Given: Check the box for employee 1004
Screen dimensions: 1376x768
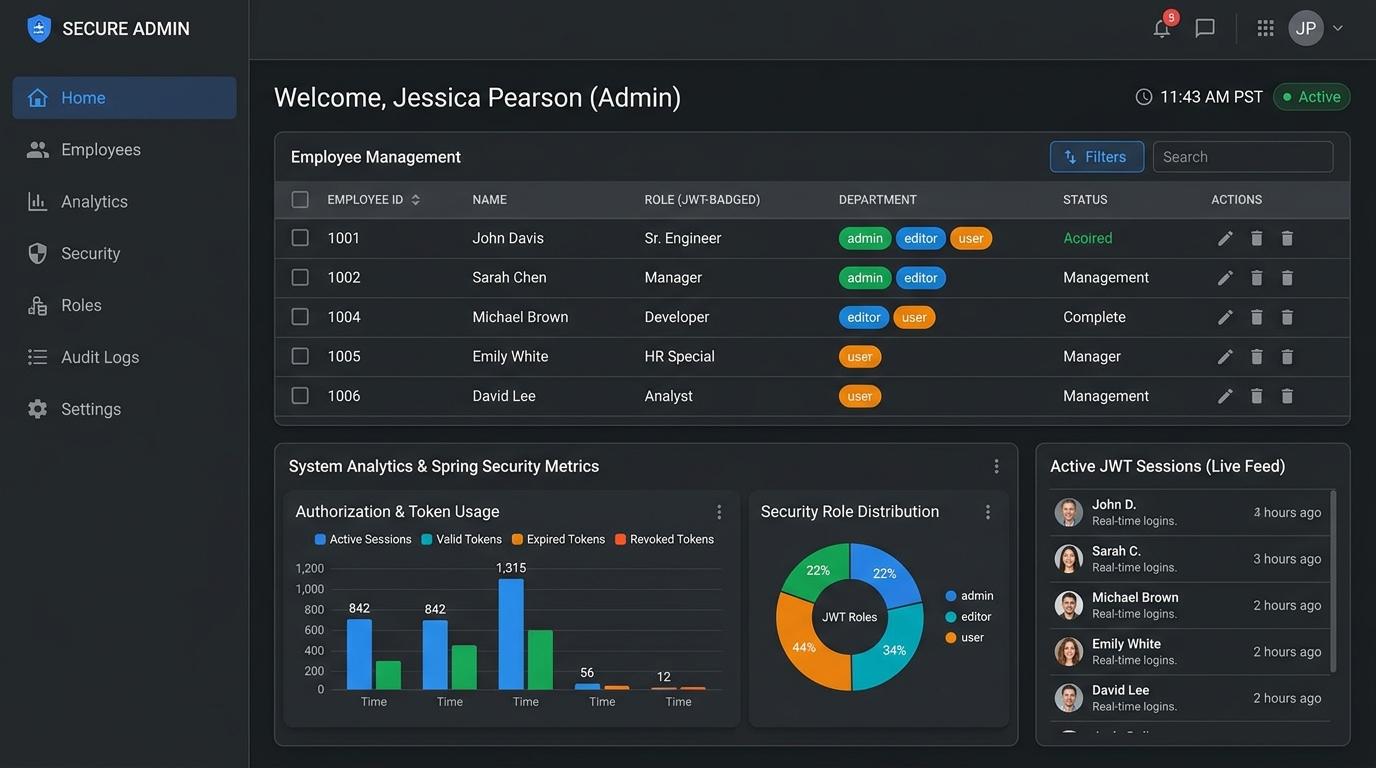Looking at the screenshot, I should coord(300,317).
